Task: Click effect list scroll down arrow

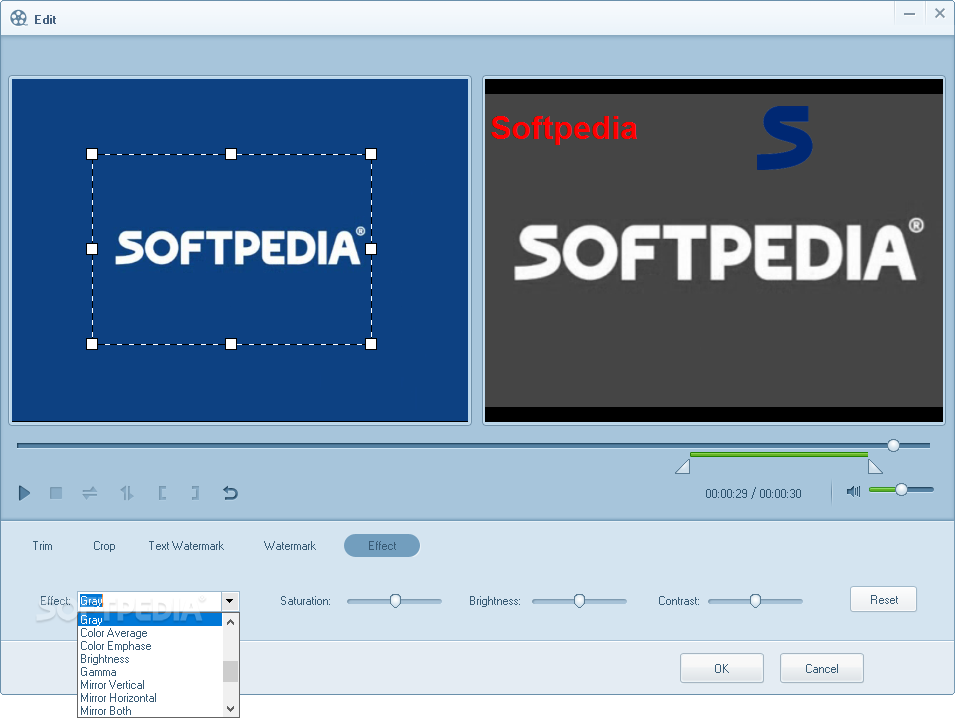Action: coord(230,708)
